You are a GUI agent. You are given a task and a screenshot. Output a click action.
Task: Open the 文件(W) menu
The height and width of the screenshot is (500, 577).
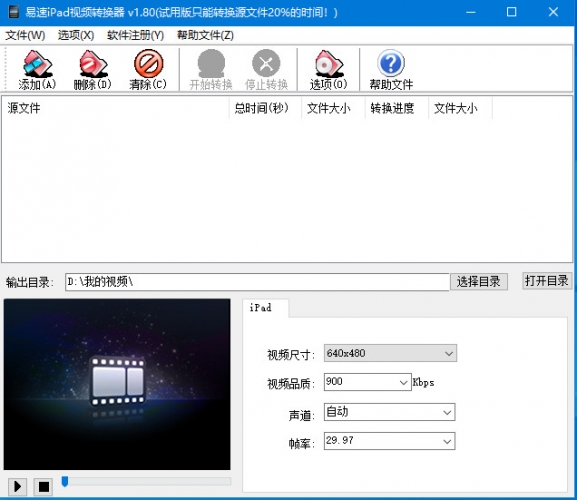(25, 35)
